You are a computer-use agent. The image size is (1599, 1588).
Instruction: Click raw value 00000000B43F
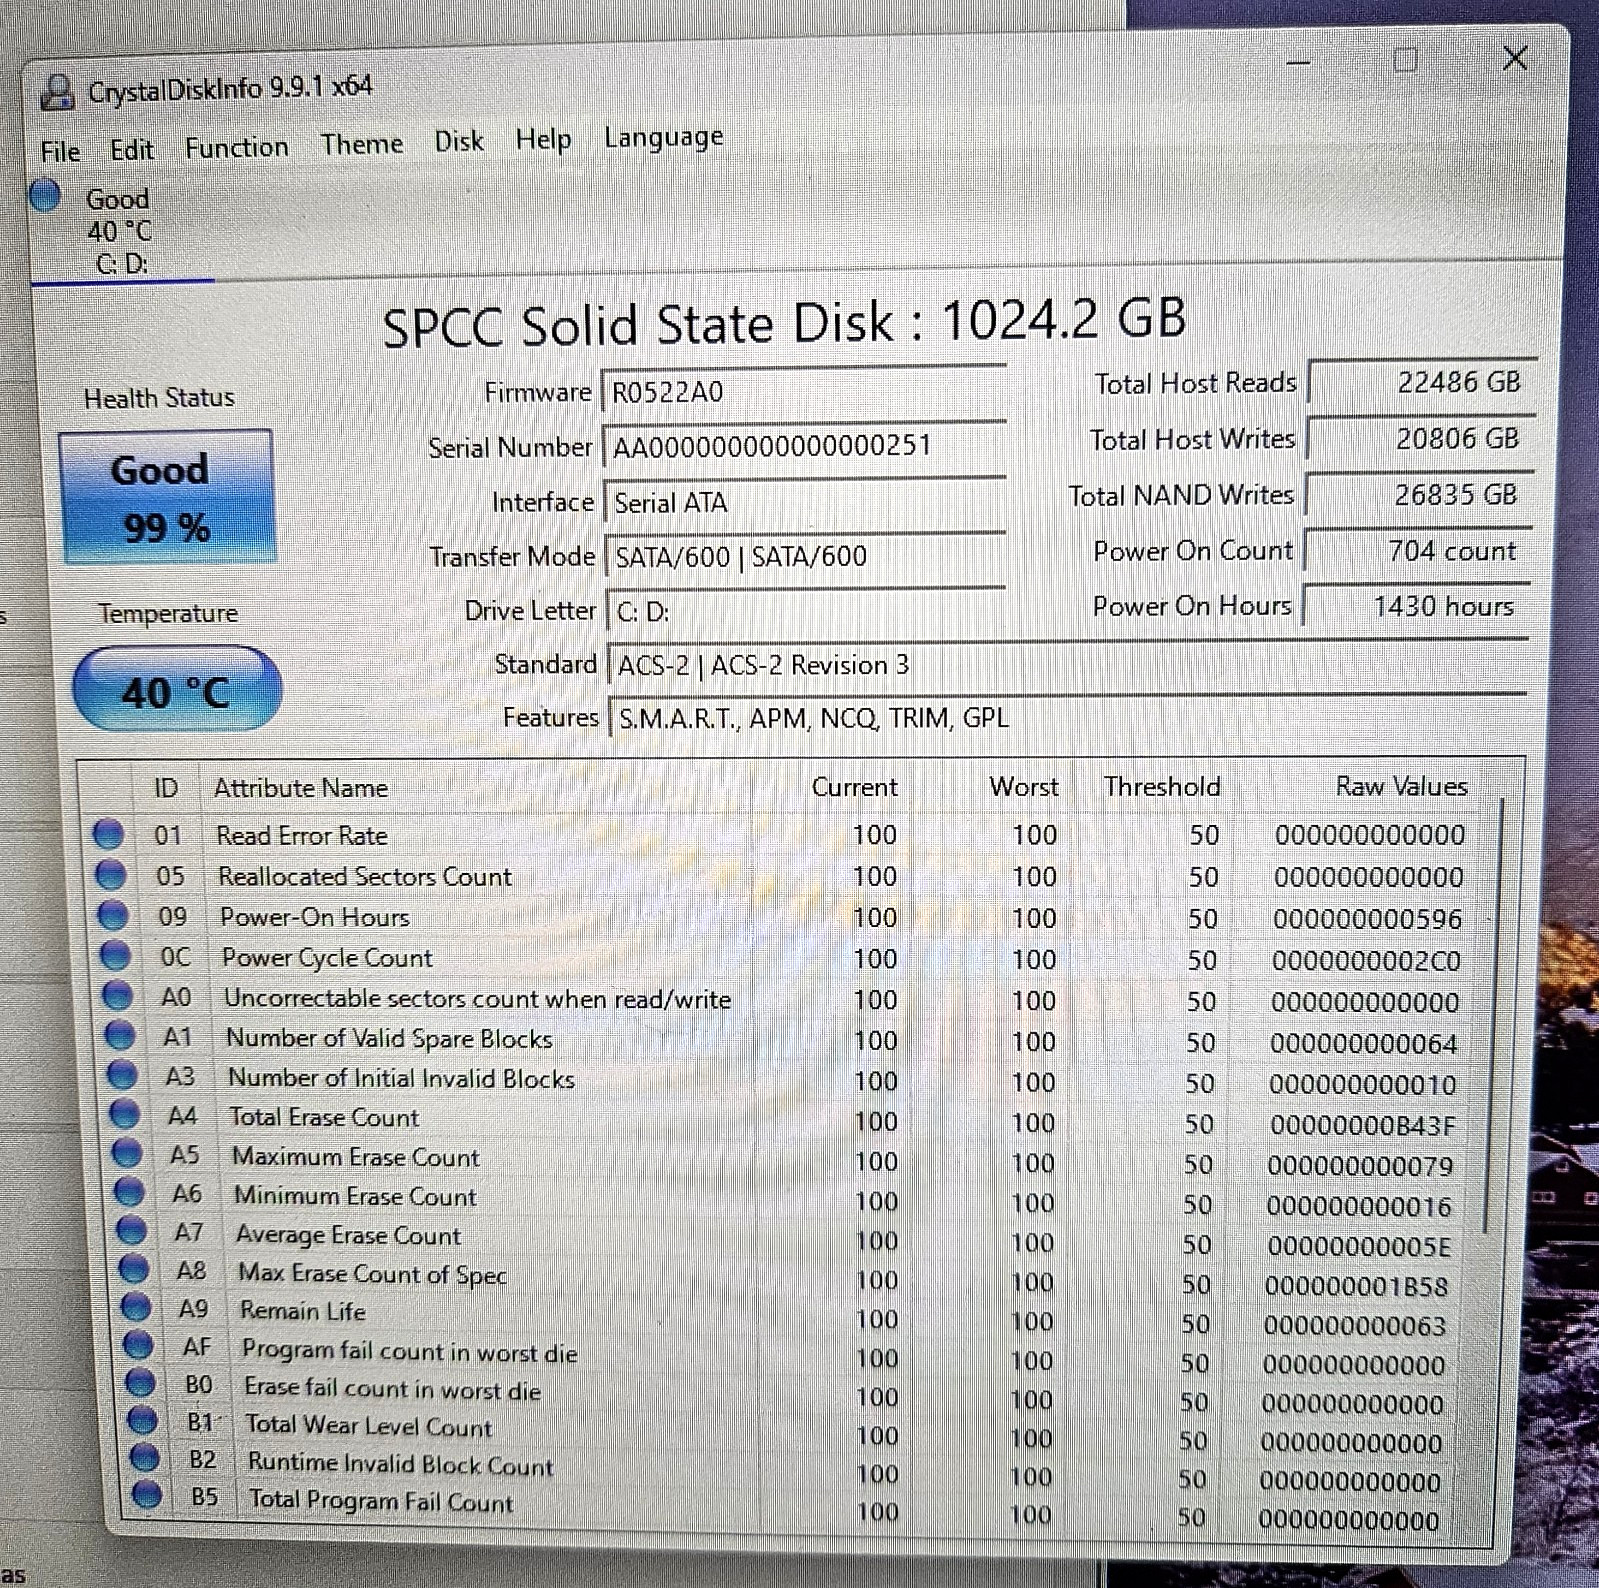pyautogui.click(x=1362, y=1125)
